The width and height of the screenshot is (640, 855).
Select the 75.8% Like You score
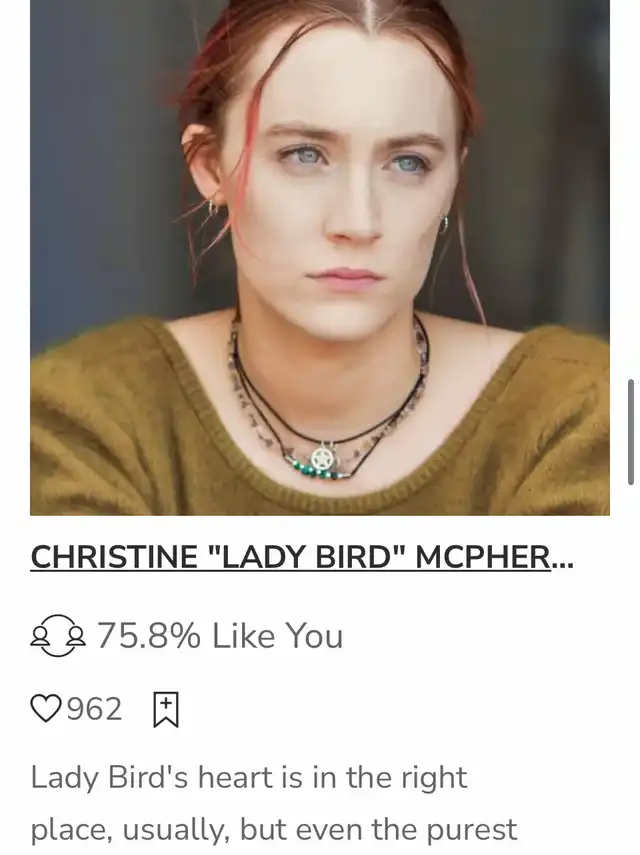pos(220,636)
